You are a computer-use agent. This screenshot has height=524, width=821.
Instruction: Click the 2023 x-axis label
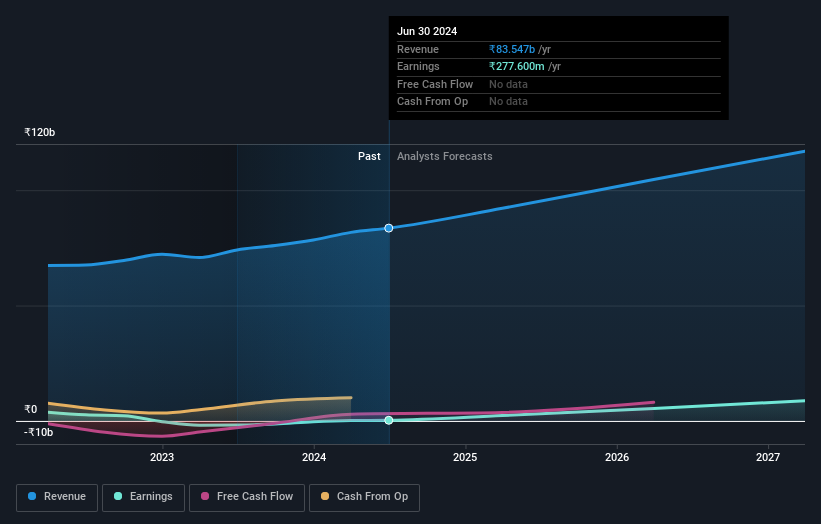(x=162, y=457)
